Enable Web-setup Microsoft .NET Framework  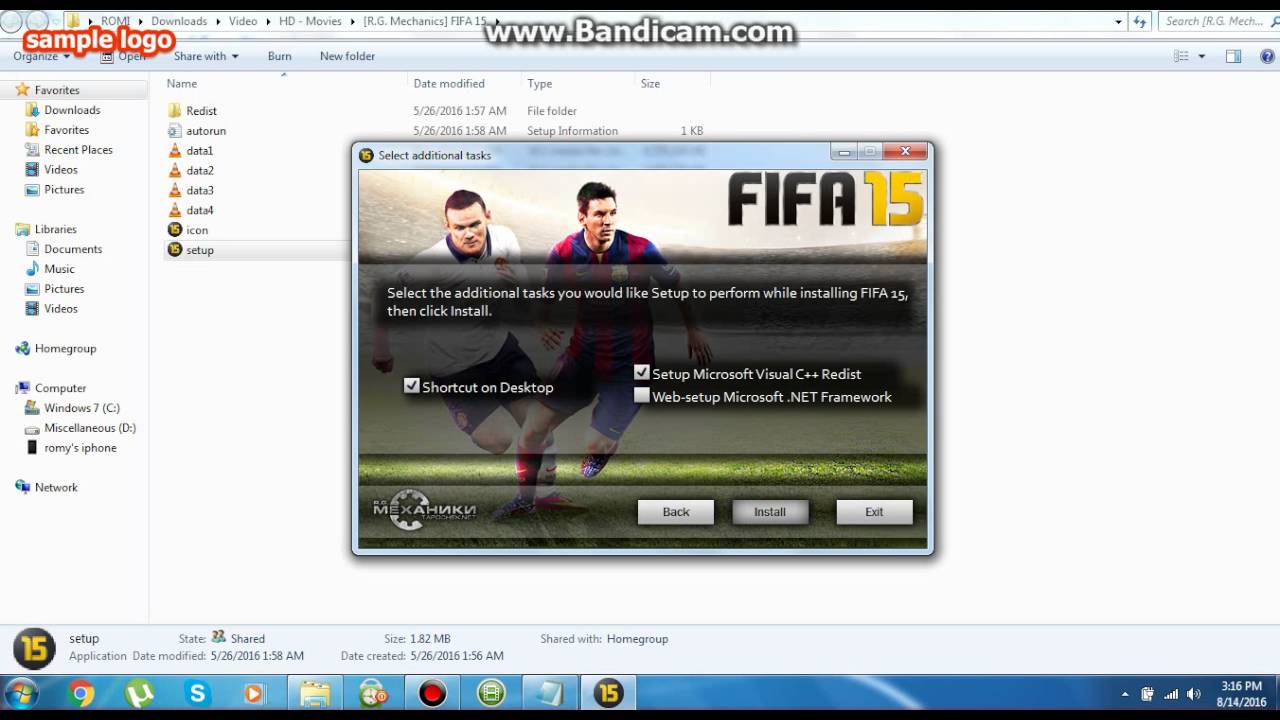pos(642,396)
